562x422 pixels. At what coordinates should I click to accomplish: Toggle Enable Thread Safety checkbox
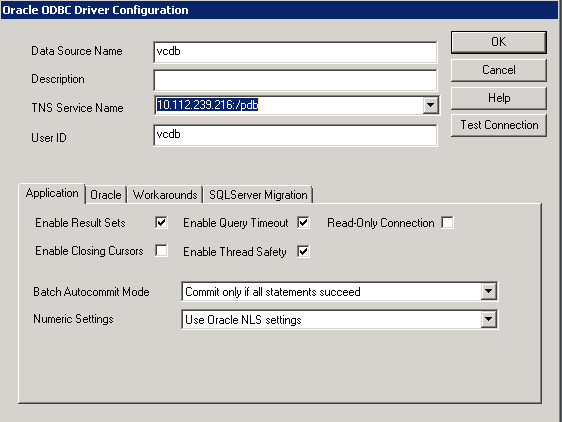pyautogui.click(x=303, y=251)
